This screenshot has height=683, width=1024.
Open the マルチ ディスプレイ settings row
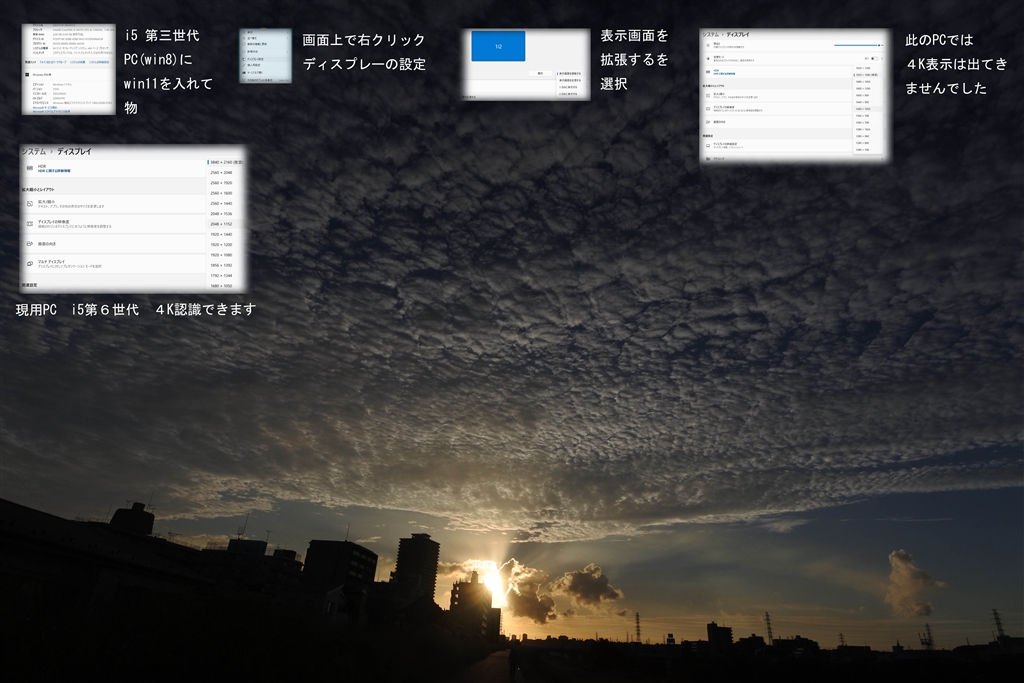click(114, 264)
